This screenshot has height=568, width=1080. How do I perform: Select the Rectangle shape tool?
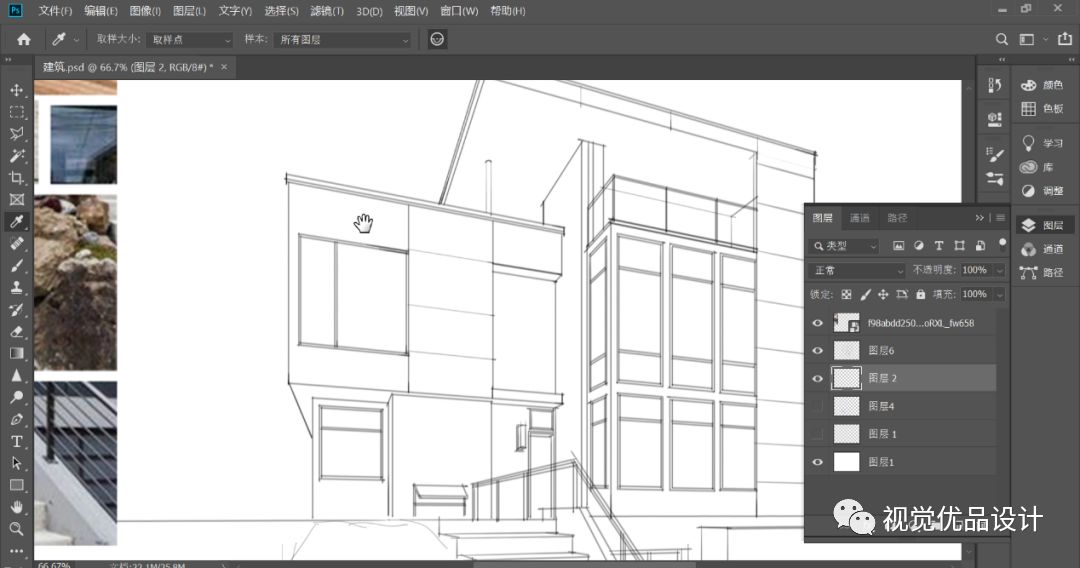(x=17, y=485)
